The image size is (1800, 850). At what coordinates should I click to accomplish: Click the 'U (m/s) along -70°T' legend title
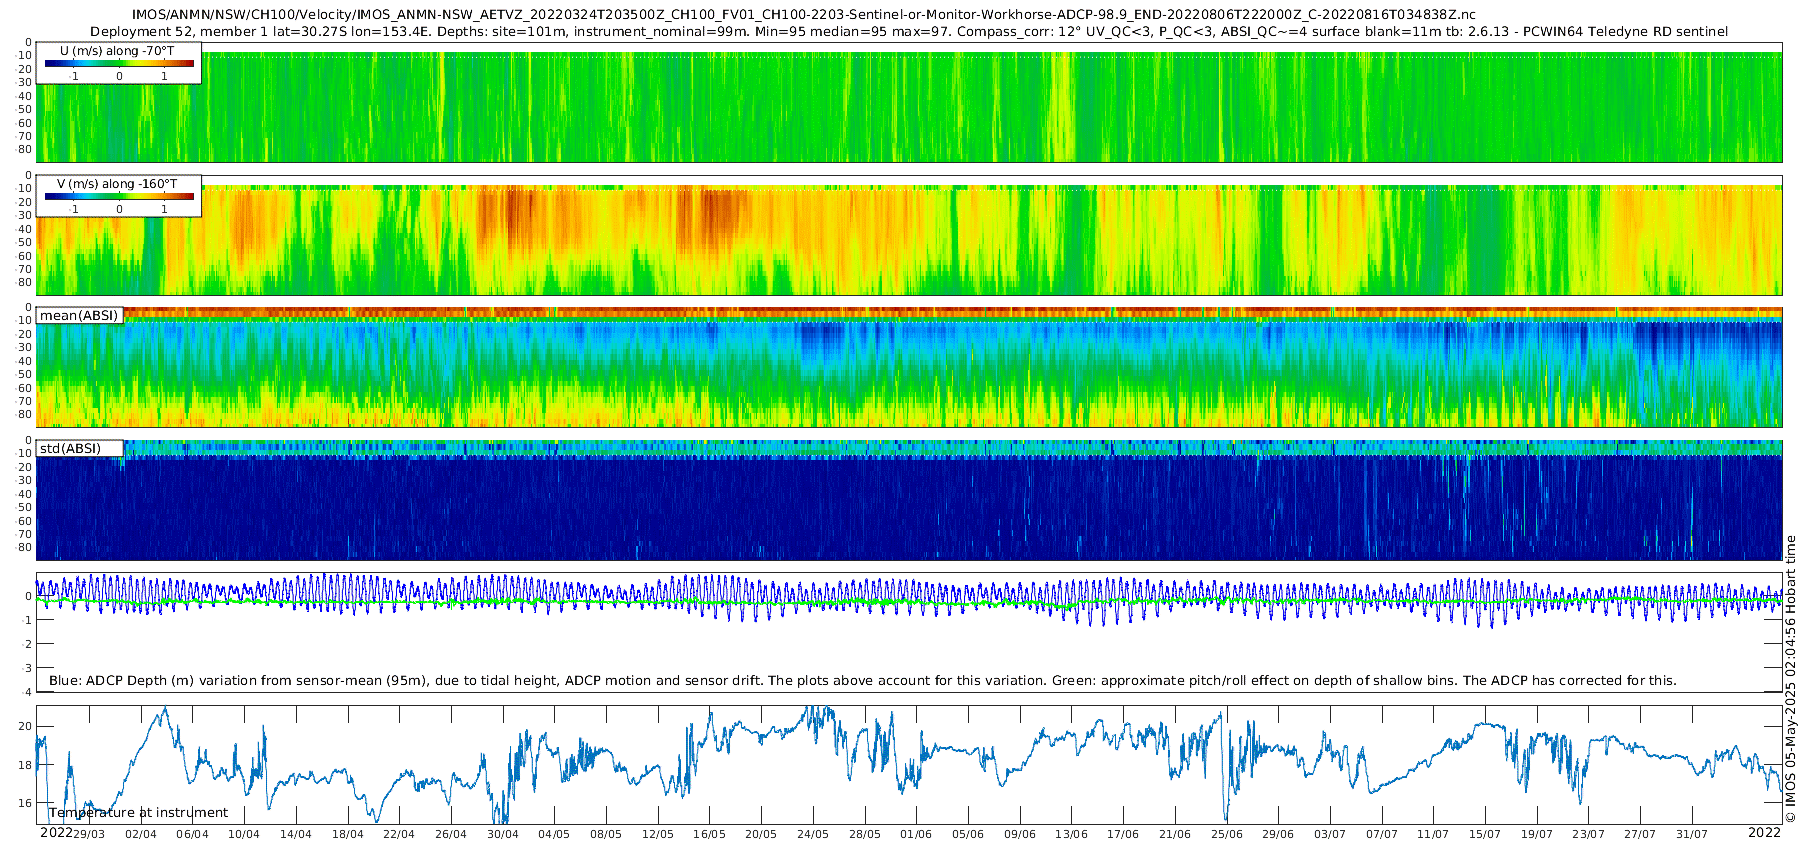117,50
